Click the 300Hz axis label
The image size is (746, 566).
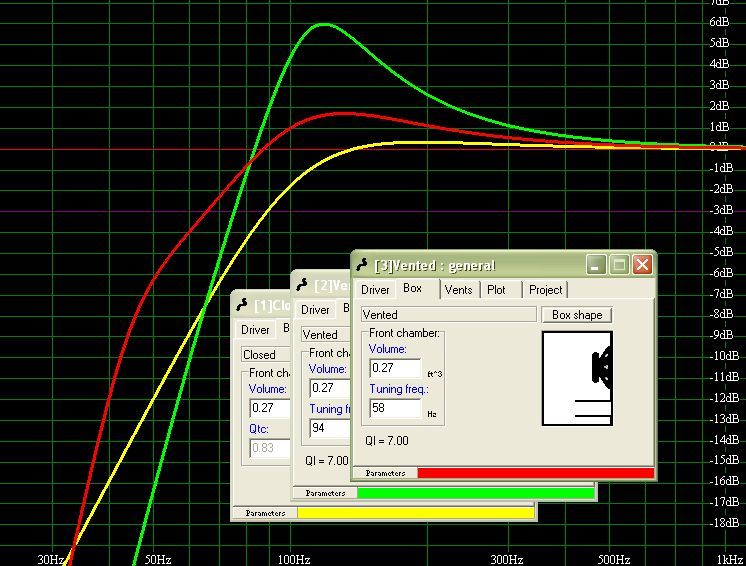[507, 559]
